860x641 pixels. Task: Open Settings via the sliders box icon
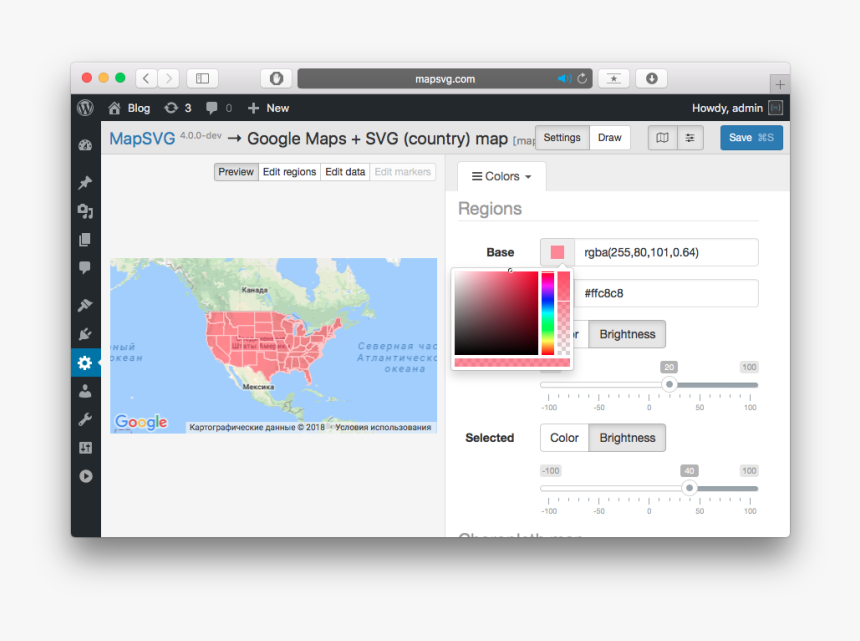click(x=85, y=448)
